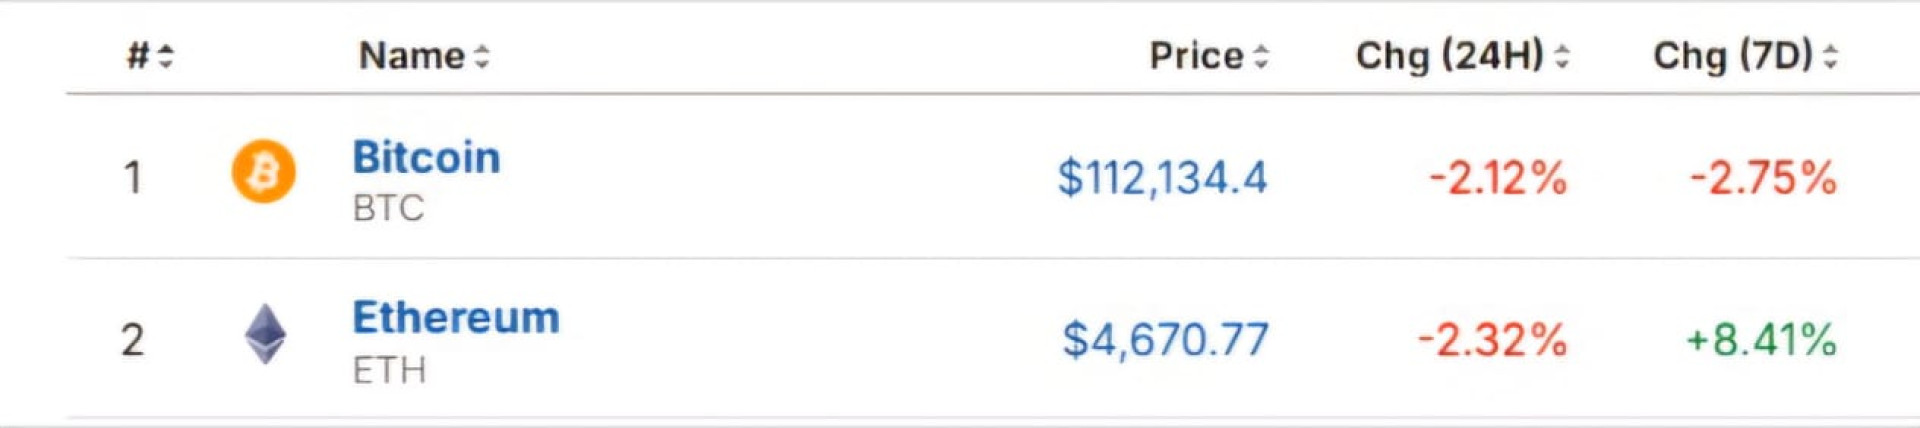This screenshot has width=1920, height=428.
Task: Click the BTC ticker symbol
Action: click(388, 208)
